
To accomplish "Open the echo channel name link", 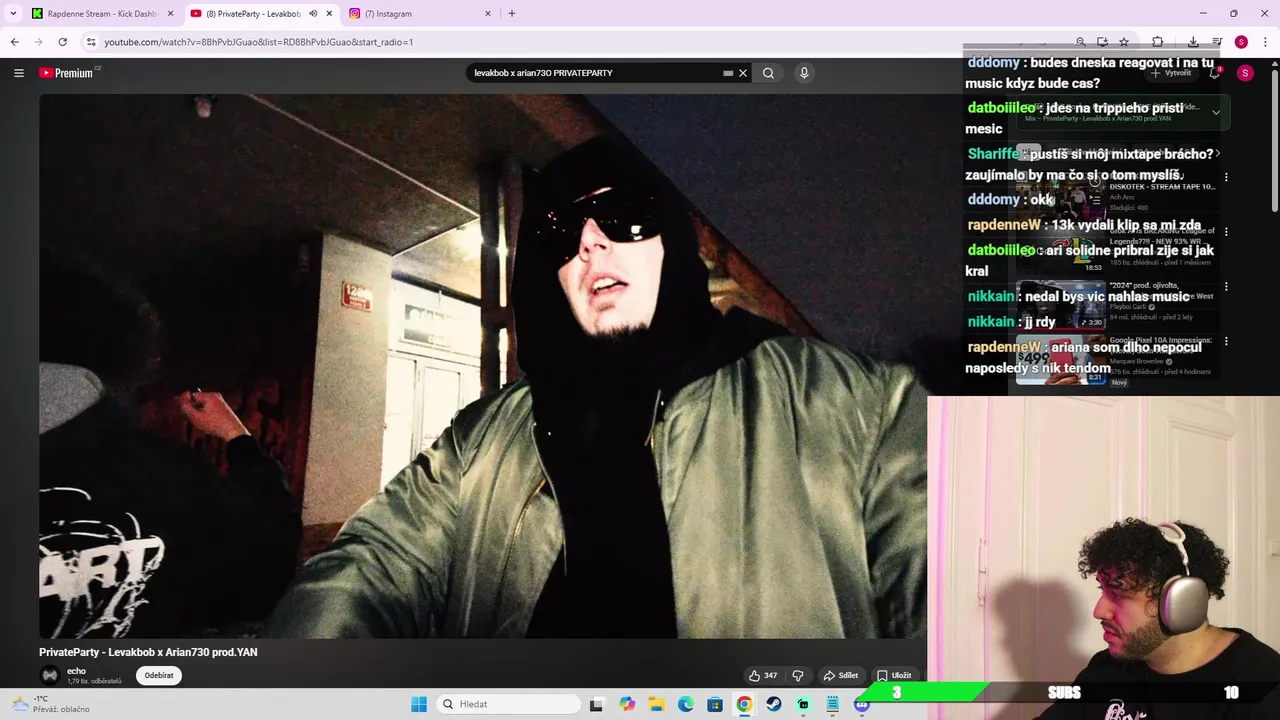I will point(76,671).
